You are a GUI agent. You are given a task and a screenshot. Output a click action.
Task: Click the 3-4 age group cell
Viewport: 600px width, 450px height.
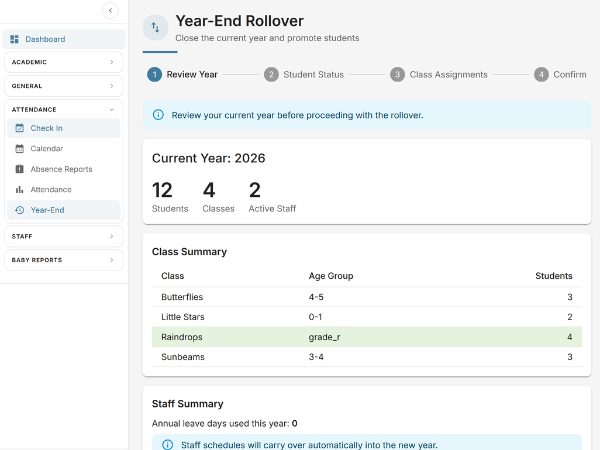(x=316, y=357)
